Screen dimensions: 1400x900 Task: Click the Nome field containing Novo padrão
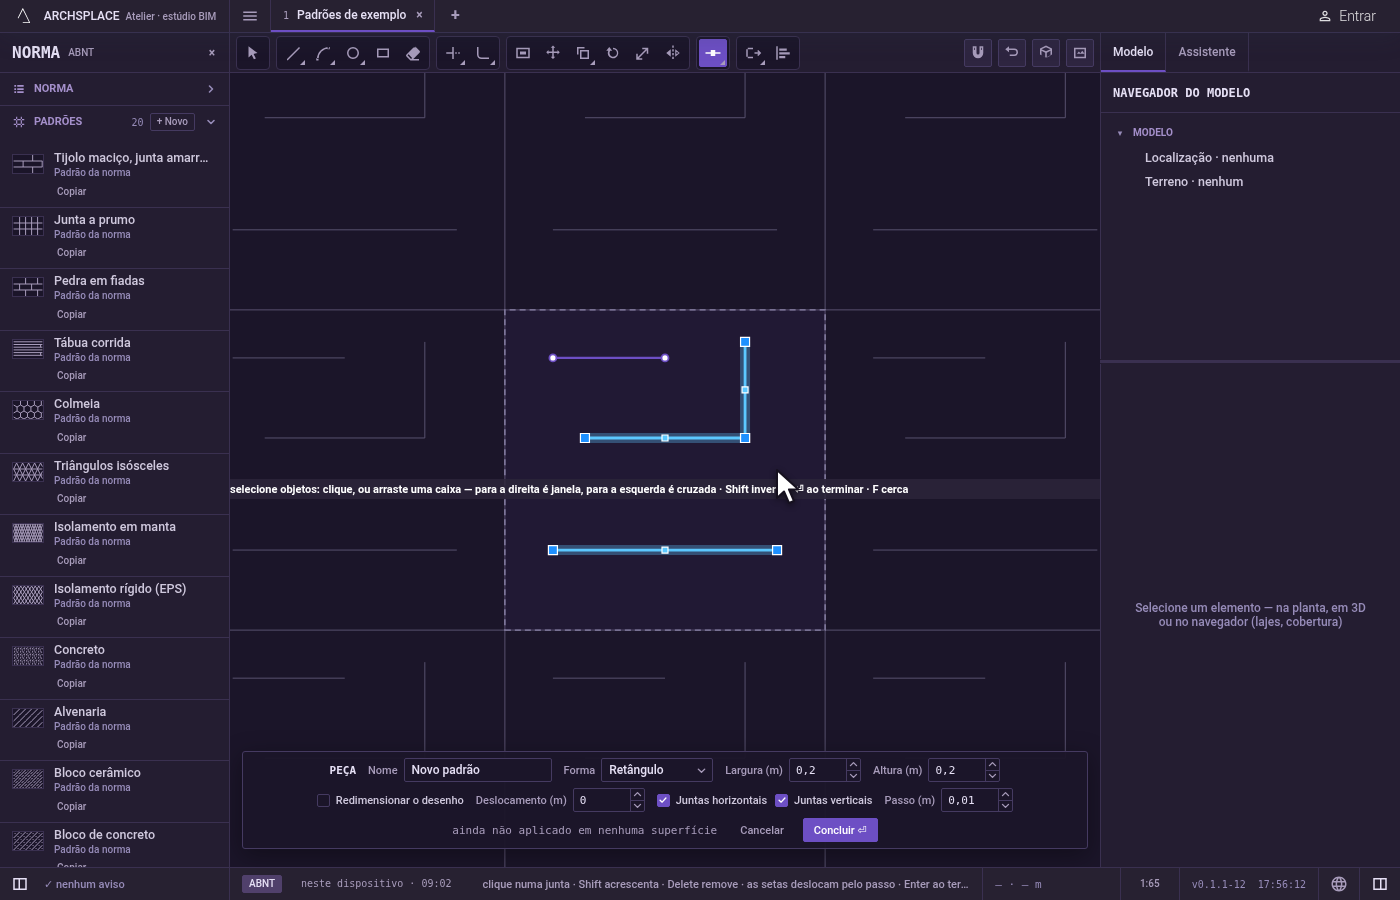tap(478, 770)
